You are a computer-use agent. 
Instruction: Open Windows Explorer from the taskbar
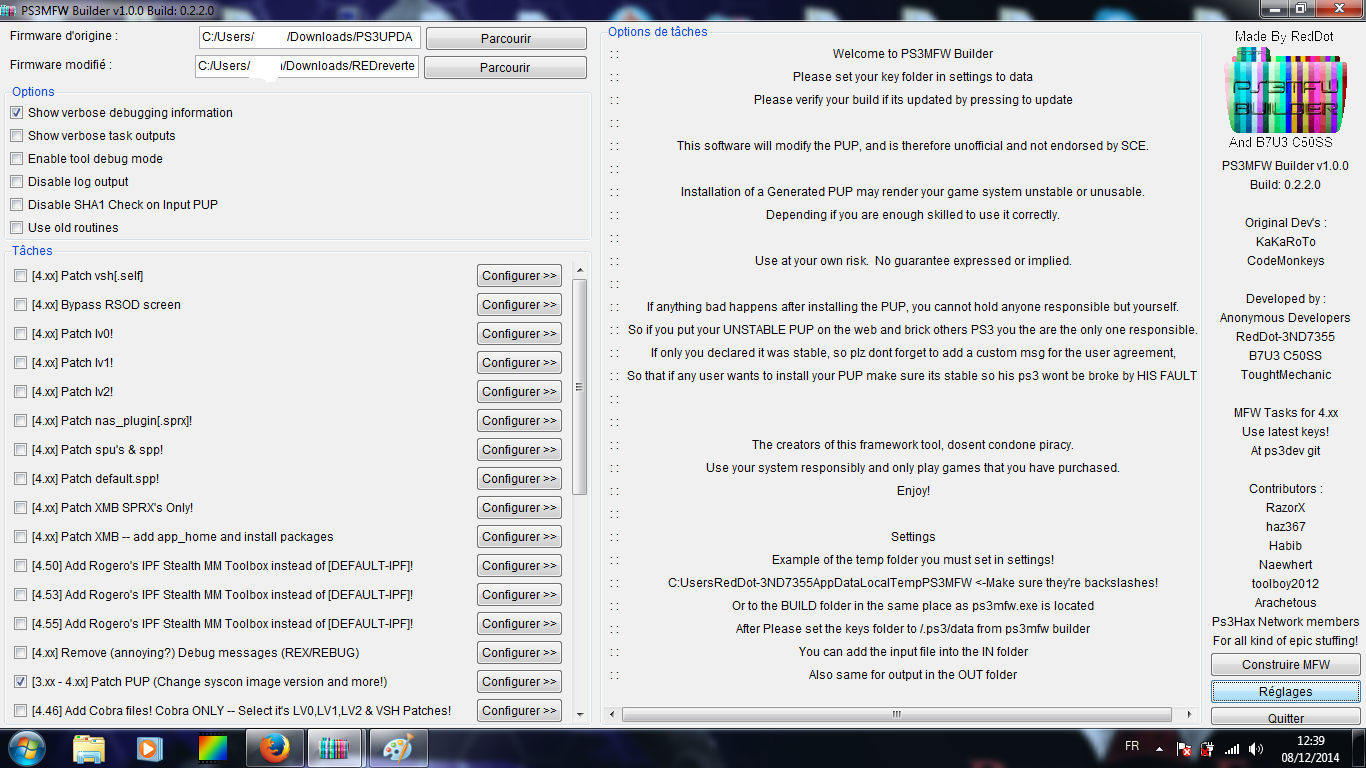click(x=89, y=748)
